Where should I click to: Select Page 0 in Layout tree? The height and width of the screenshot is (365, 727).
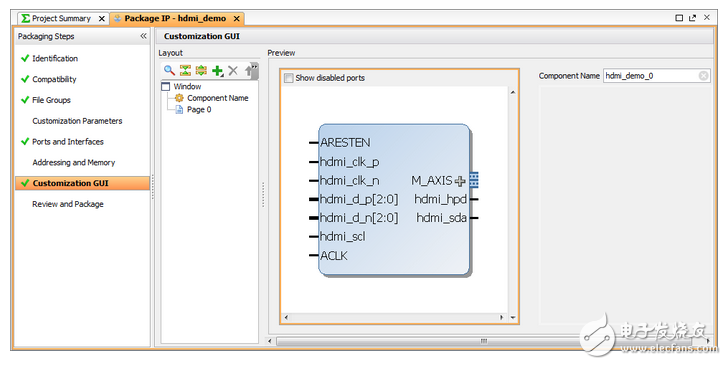[x=199, y=109]
